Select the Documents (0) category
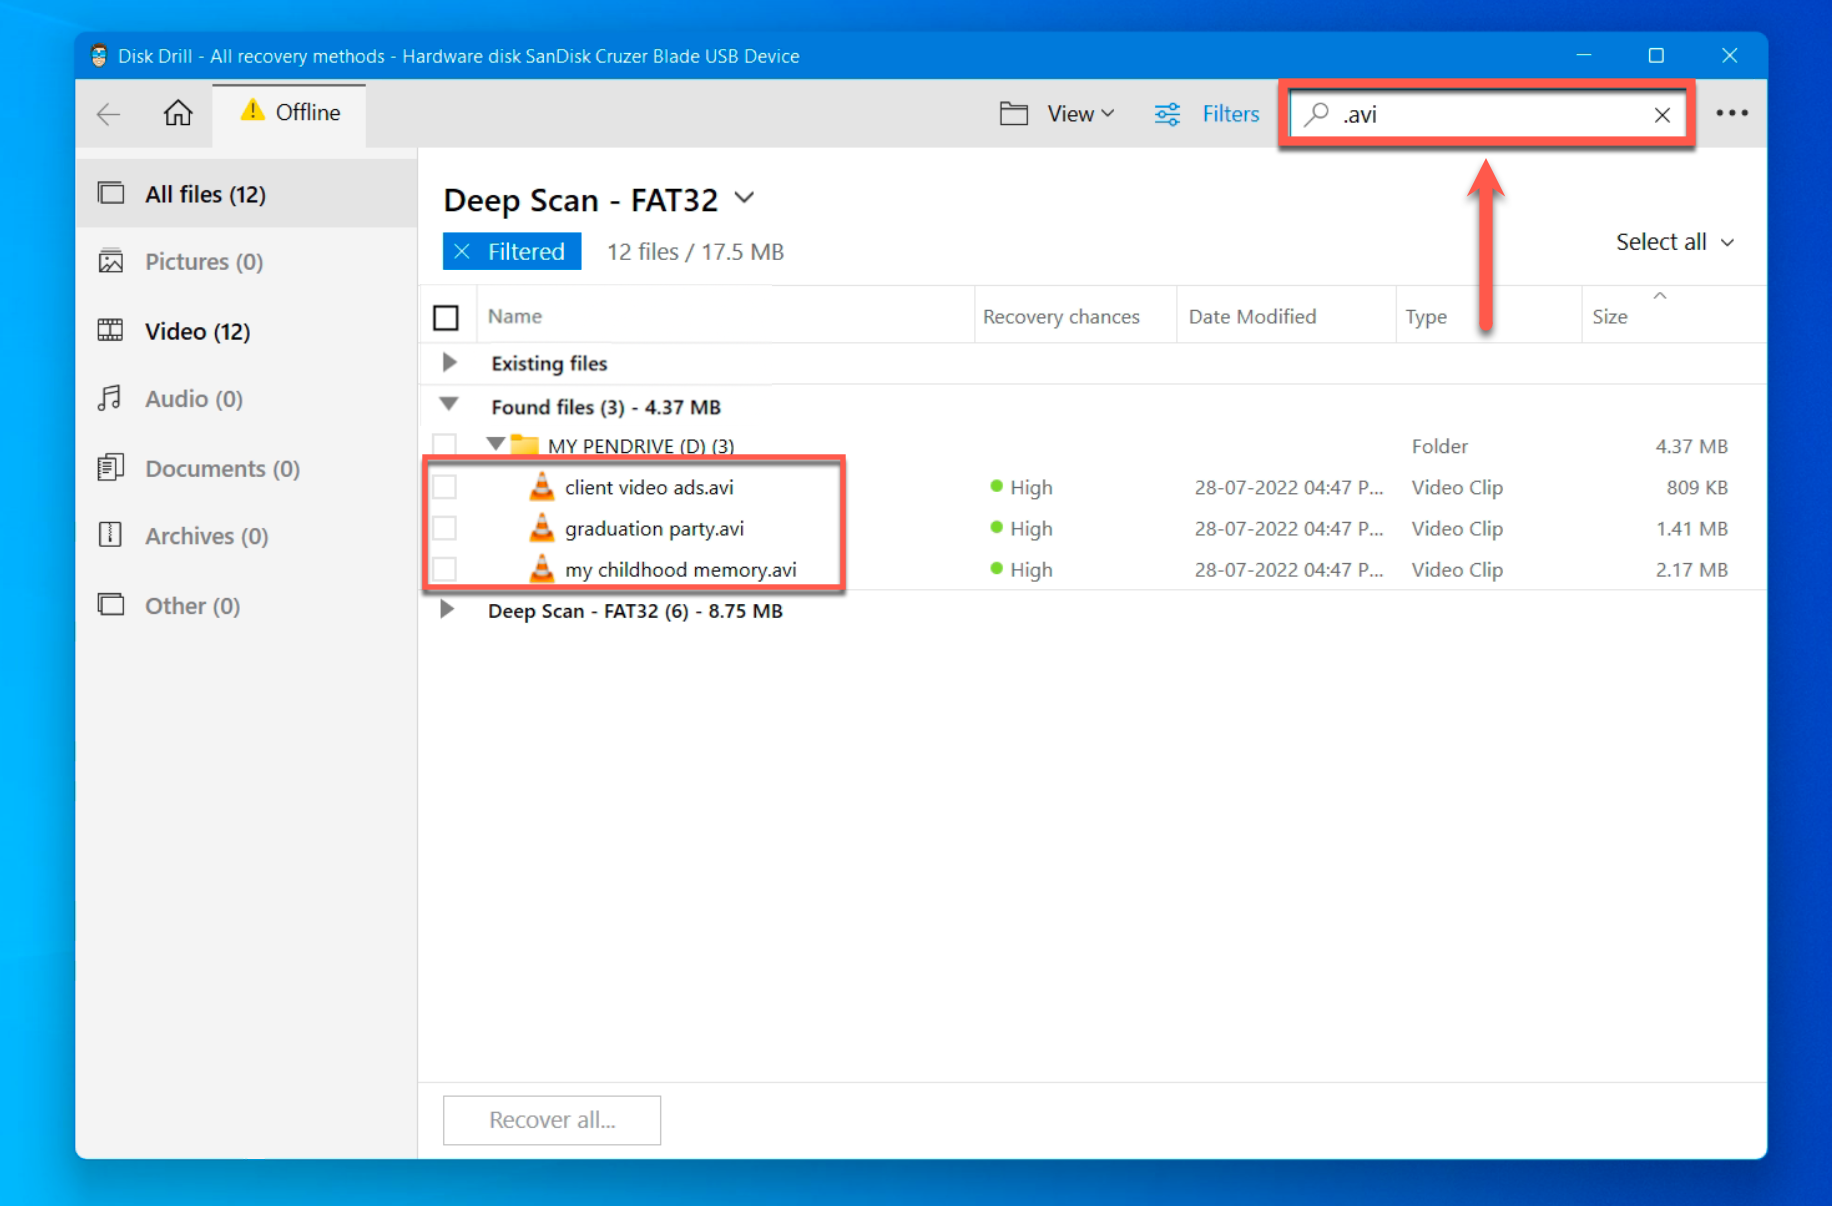This screenshot has width=1832, height=1206. point(247,468)
